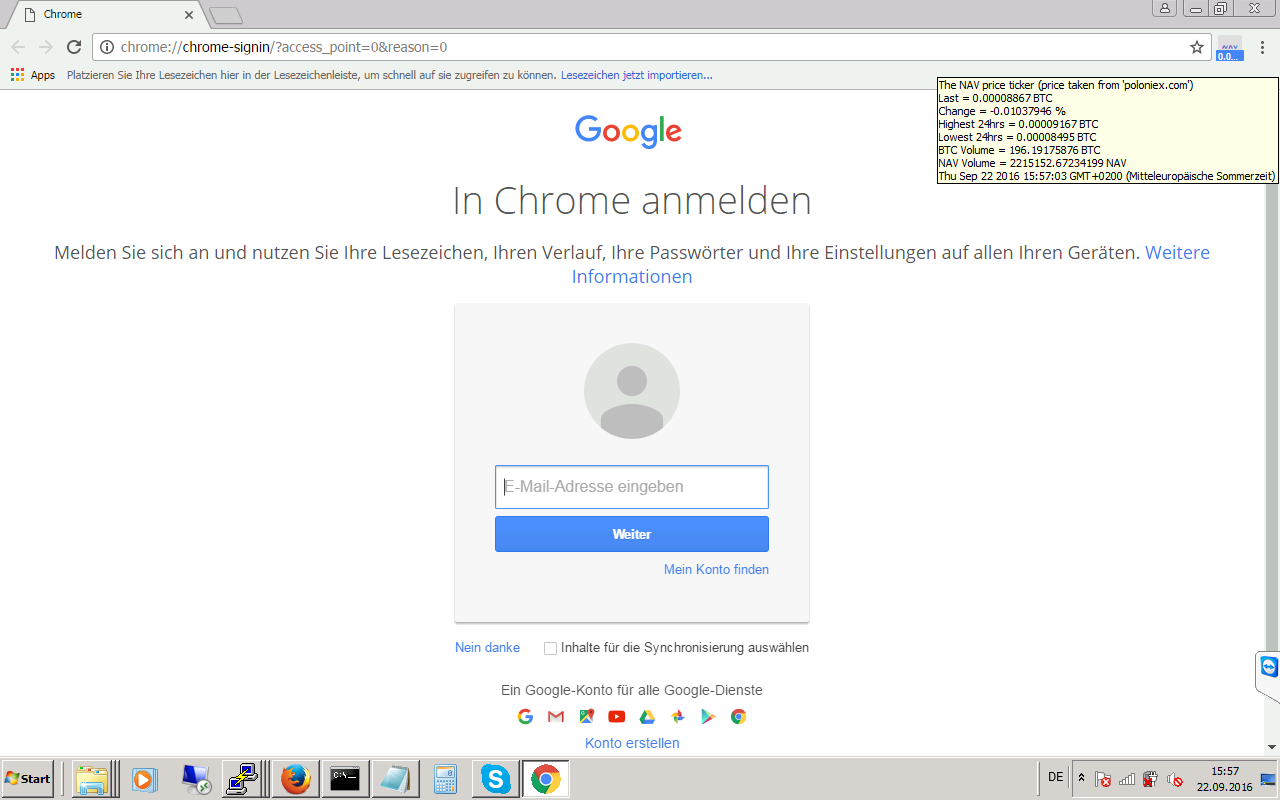
Task: Open Apps shortcut in bookmarks bar
Action: (33, 75)
